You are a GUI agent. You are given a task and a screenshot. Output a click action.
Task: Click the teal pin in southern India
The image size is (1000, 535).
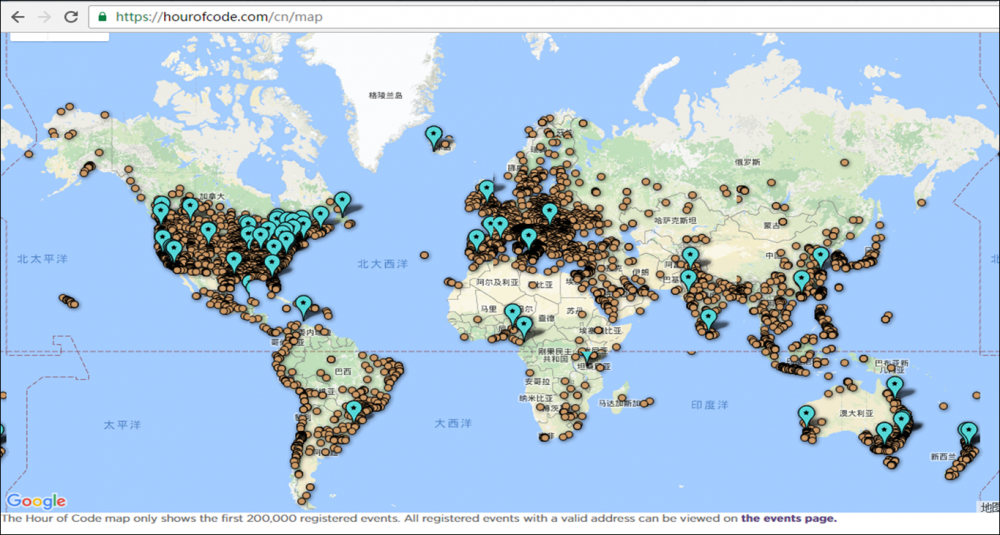point(708,320)
